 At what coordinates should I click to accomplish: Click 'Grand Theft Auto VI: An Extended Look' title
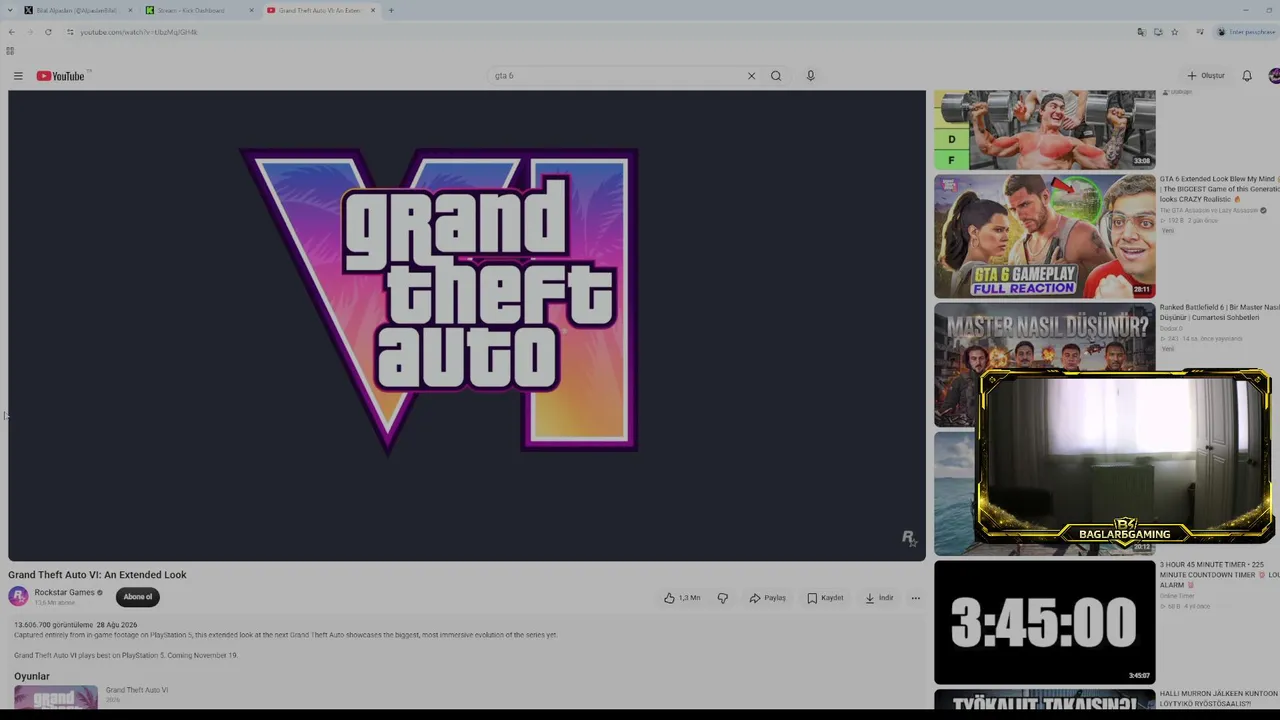click(97, 575)
